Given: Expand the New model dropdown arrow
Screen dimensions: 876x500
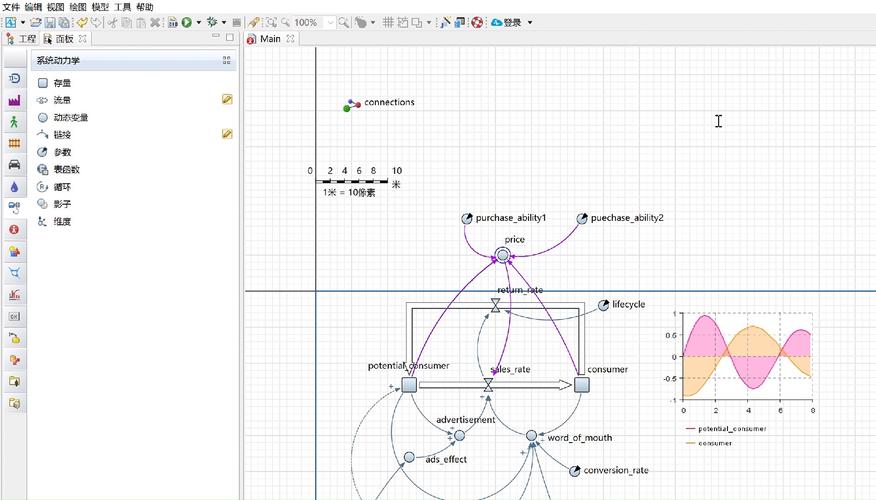Looking at the screenshot, I should click(23, 22).
